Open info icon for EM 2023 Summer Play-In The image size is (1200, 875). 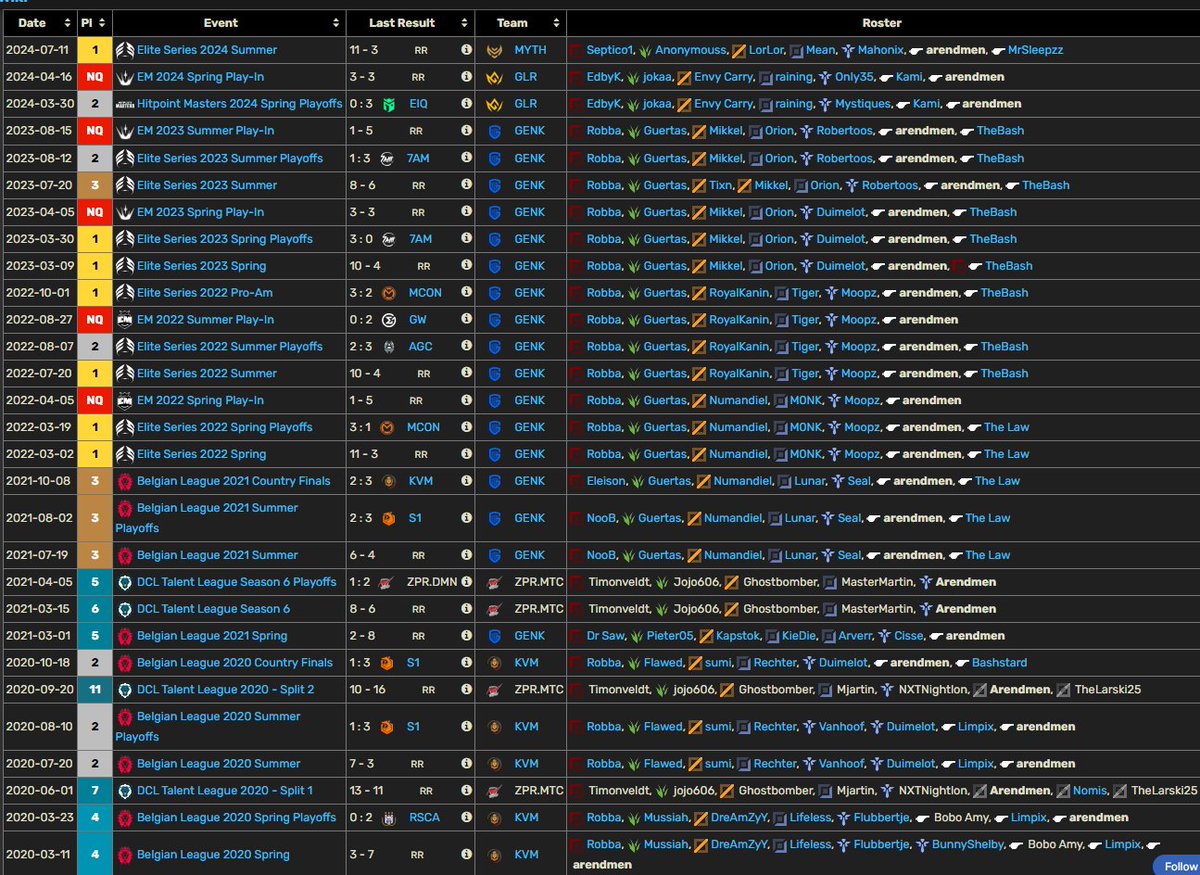coord(466,130)
